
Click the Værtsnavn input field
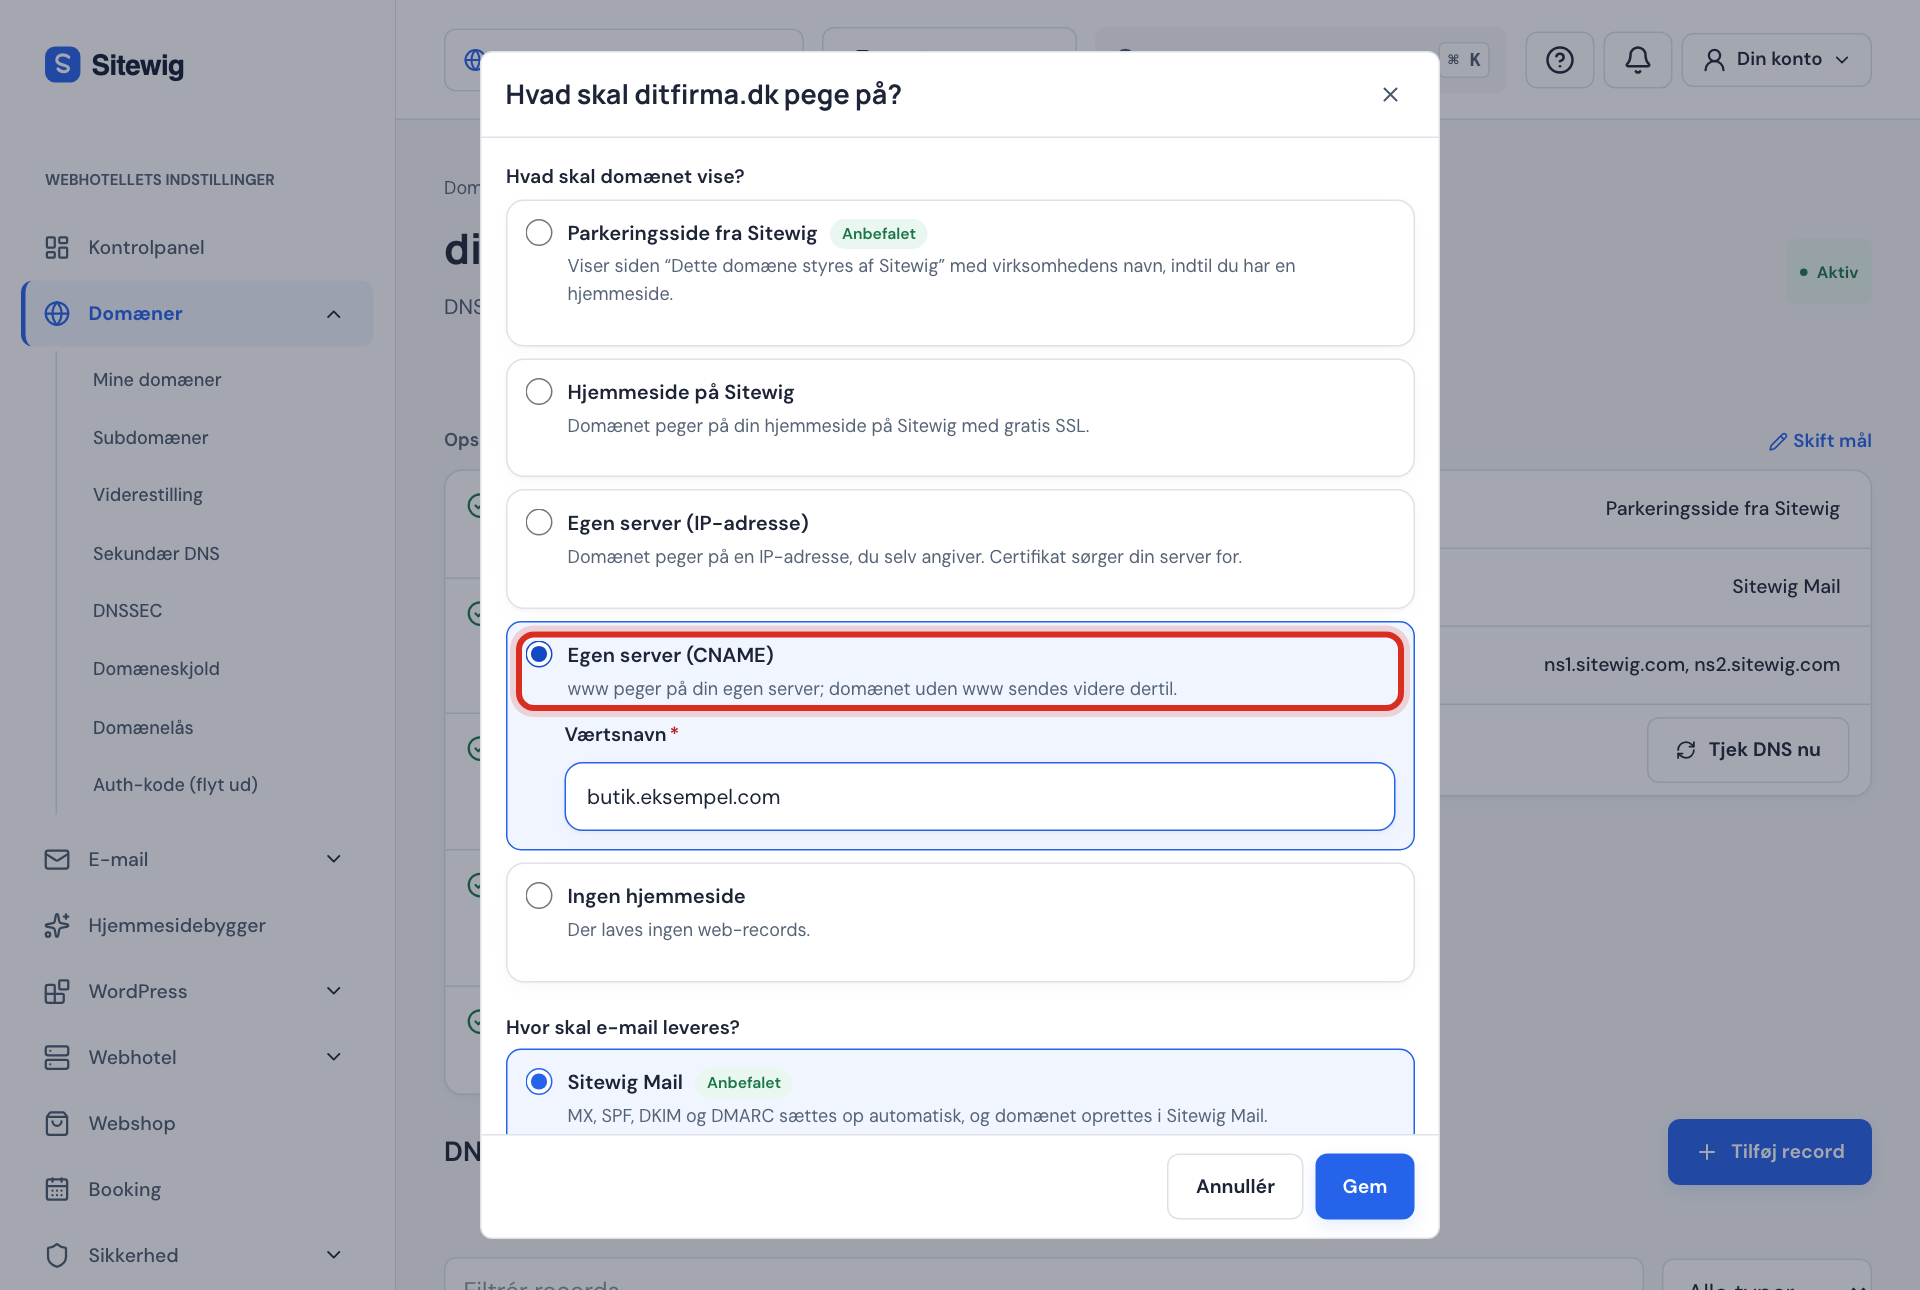979,797
